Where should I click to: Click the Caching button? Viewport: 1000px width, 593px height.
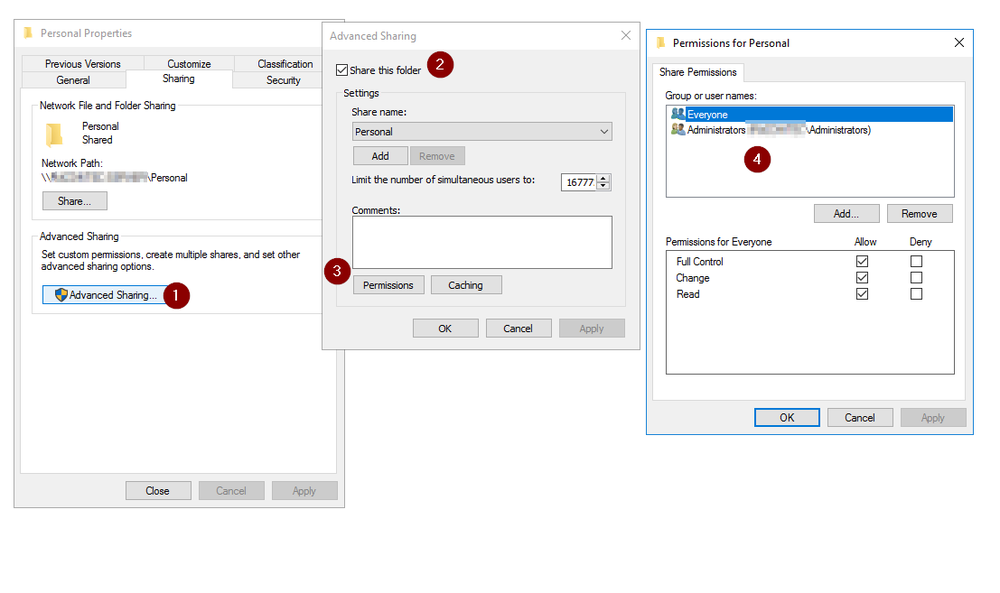tap(465, 285)
